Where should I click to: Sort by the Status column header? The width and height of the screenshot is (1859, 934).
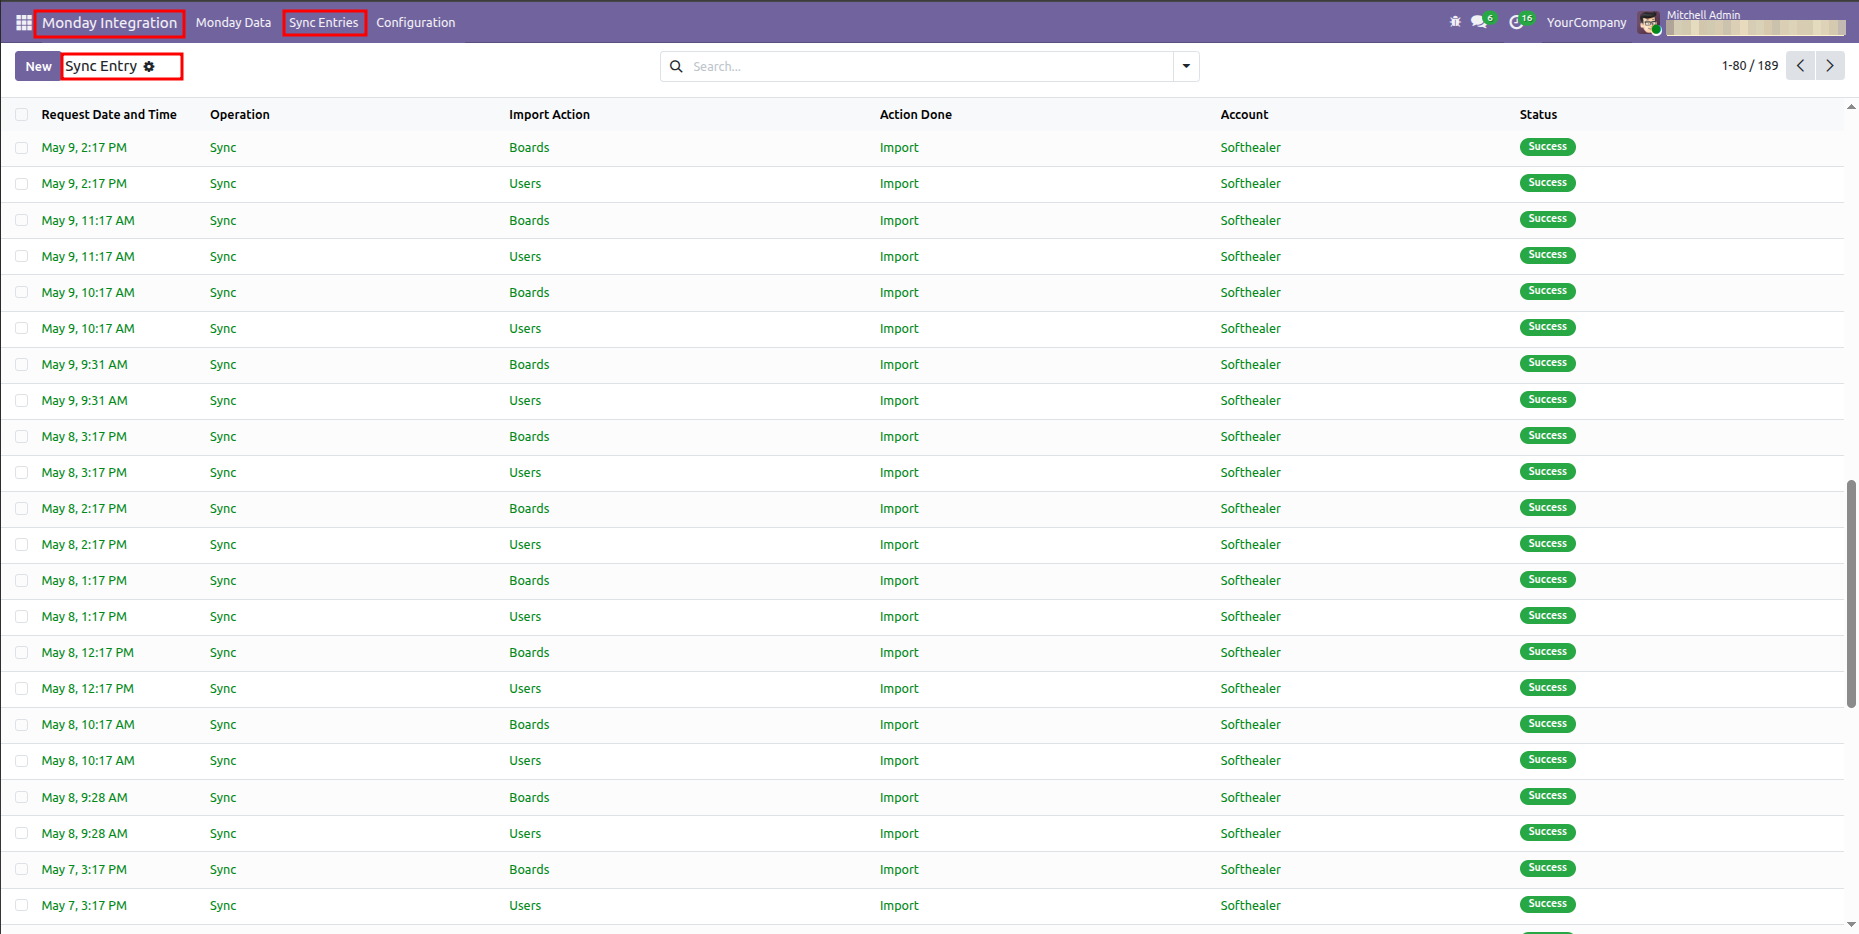pos(1538,115)
